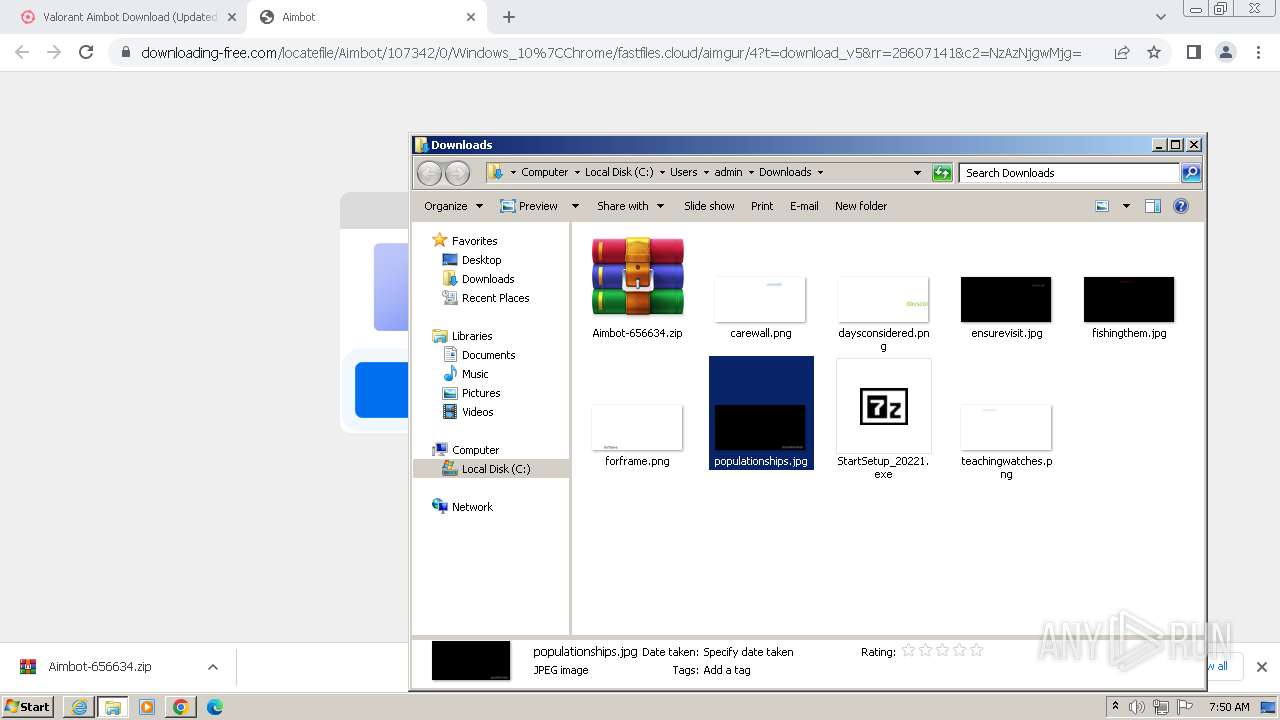The width and height of the screenshot is (1280, 720).
Task: Open Recent Places in navigation pane
Action: pyautogui.click(x=495, y=298)
